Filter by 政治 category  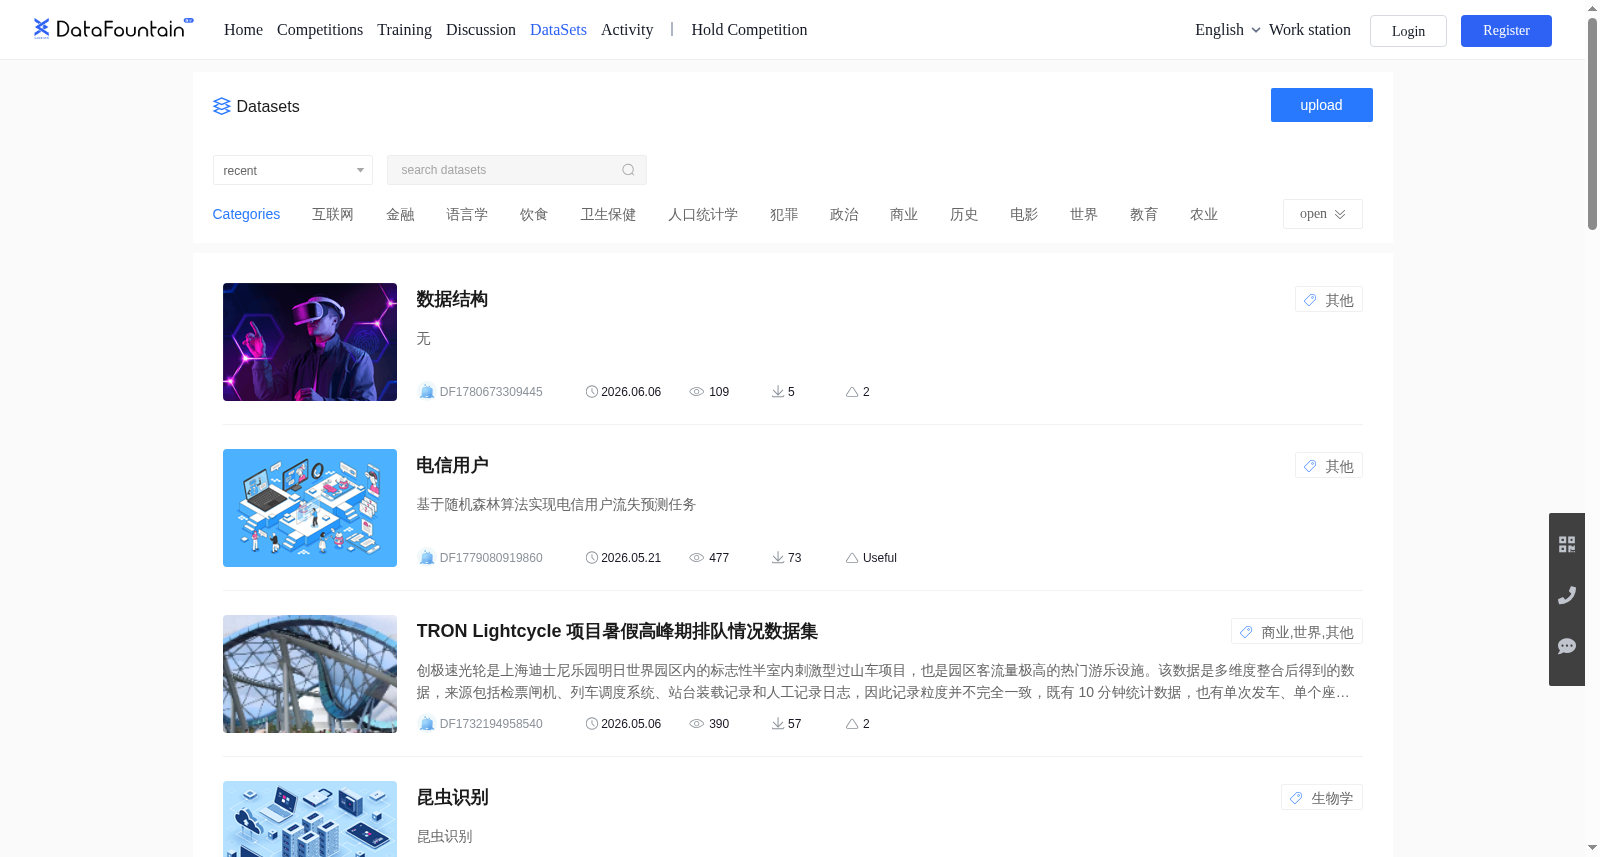844,214
